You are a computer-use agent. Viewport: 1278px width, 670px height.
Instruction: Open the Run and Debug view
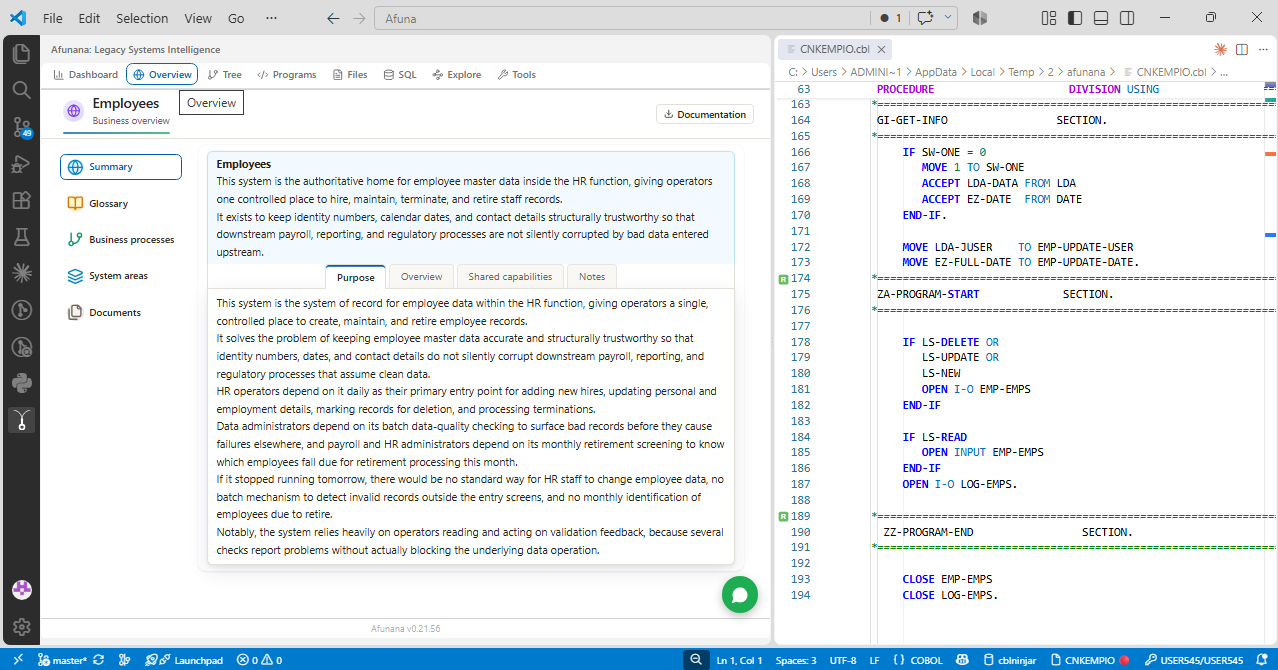pos(21,164)
